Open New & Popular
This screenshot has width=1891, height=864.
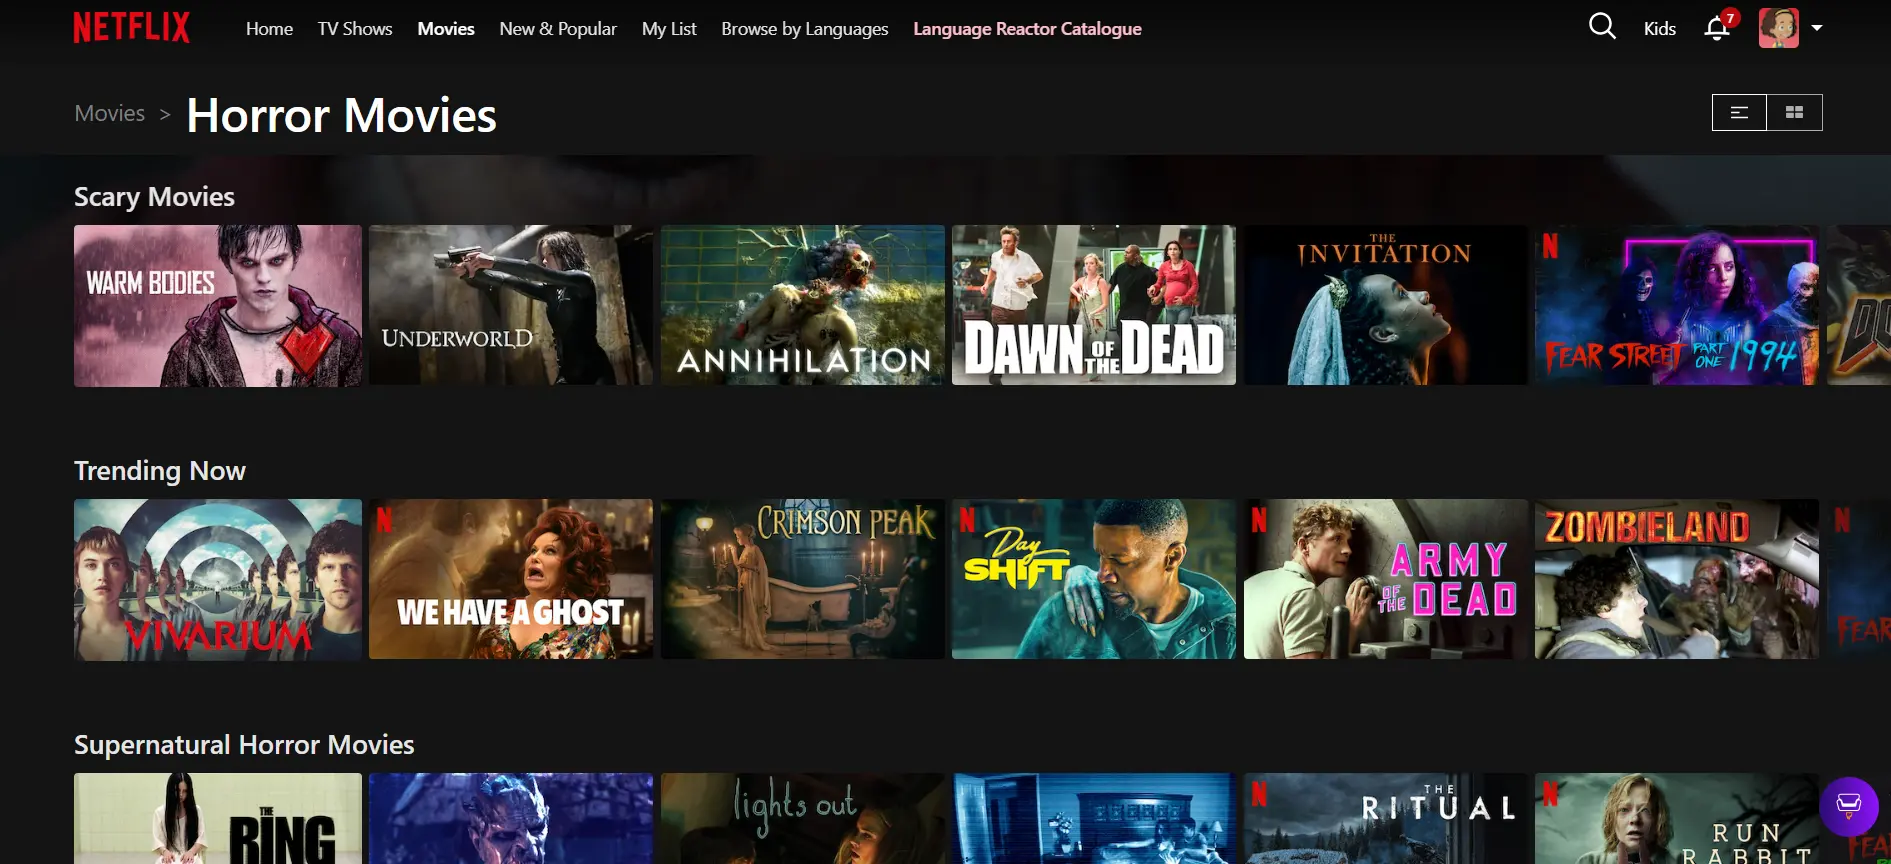[x=558, y=29]
